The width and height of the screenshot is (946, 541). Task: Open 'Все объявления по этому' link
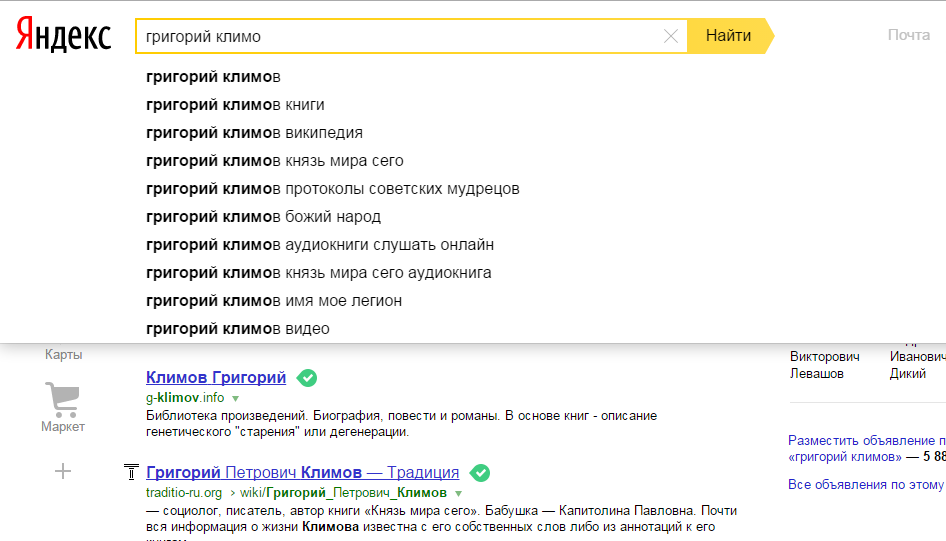pyautogui.click(x=866, y=484)
